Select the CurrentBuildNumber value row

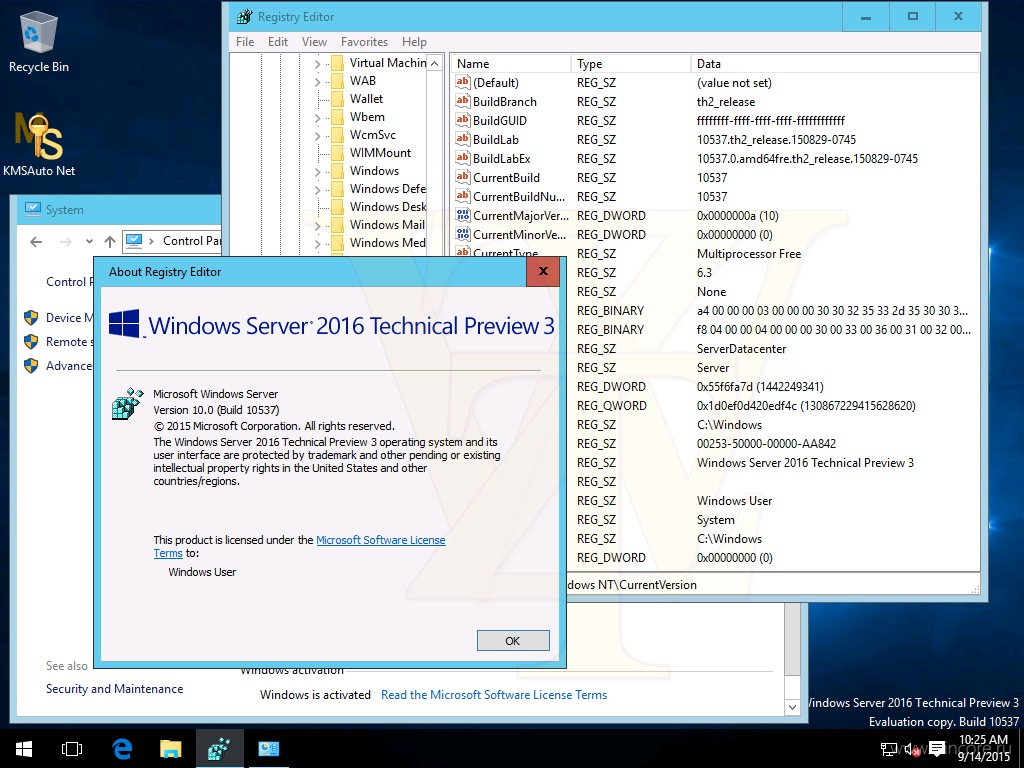click(715, 197)
